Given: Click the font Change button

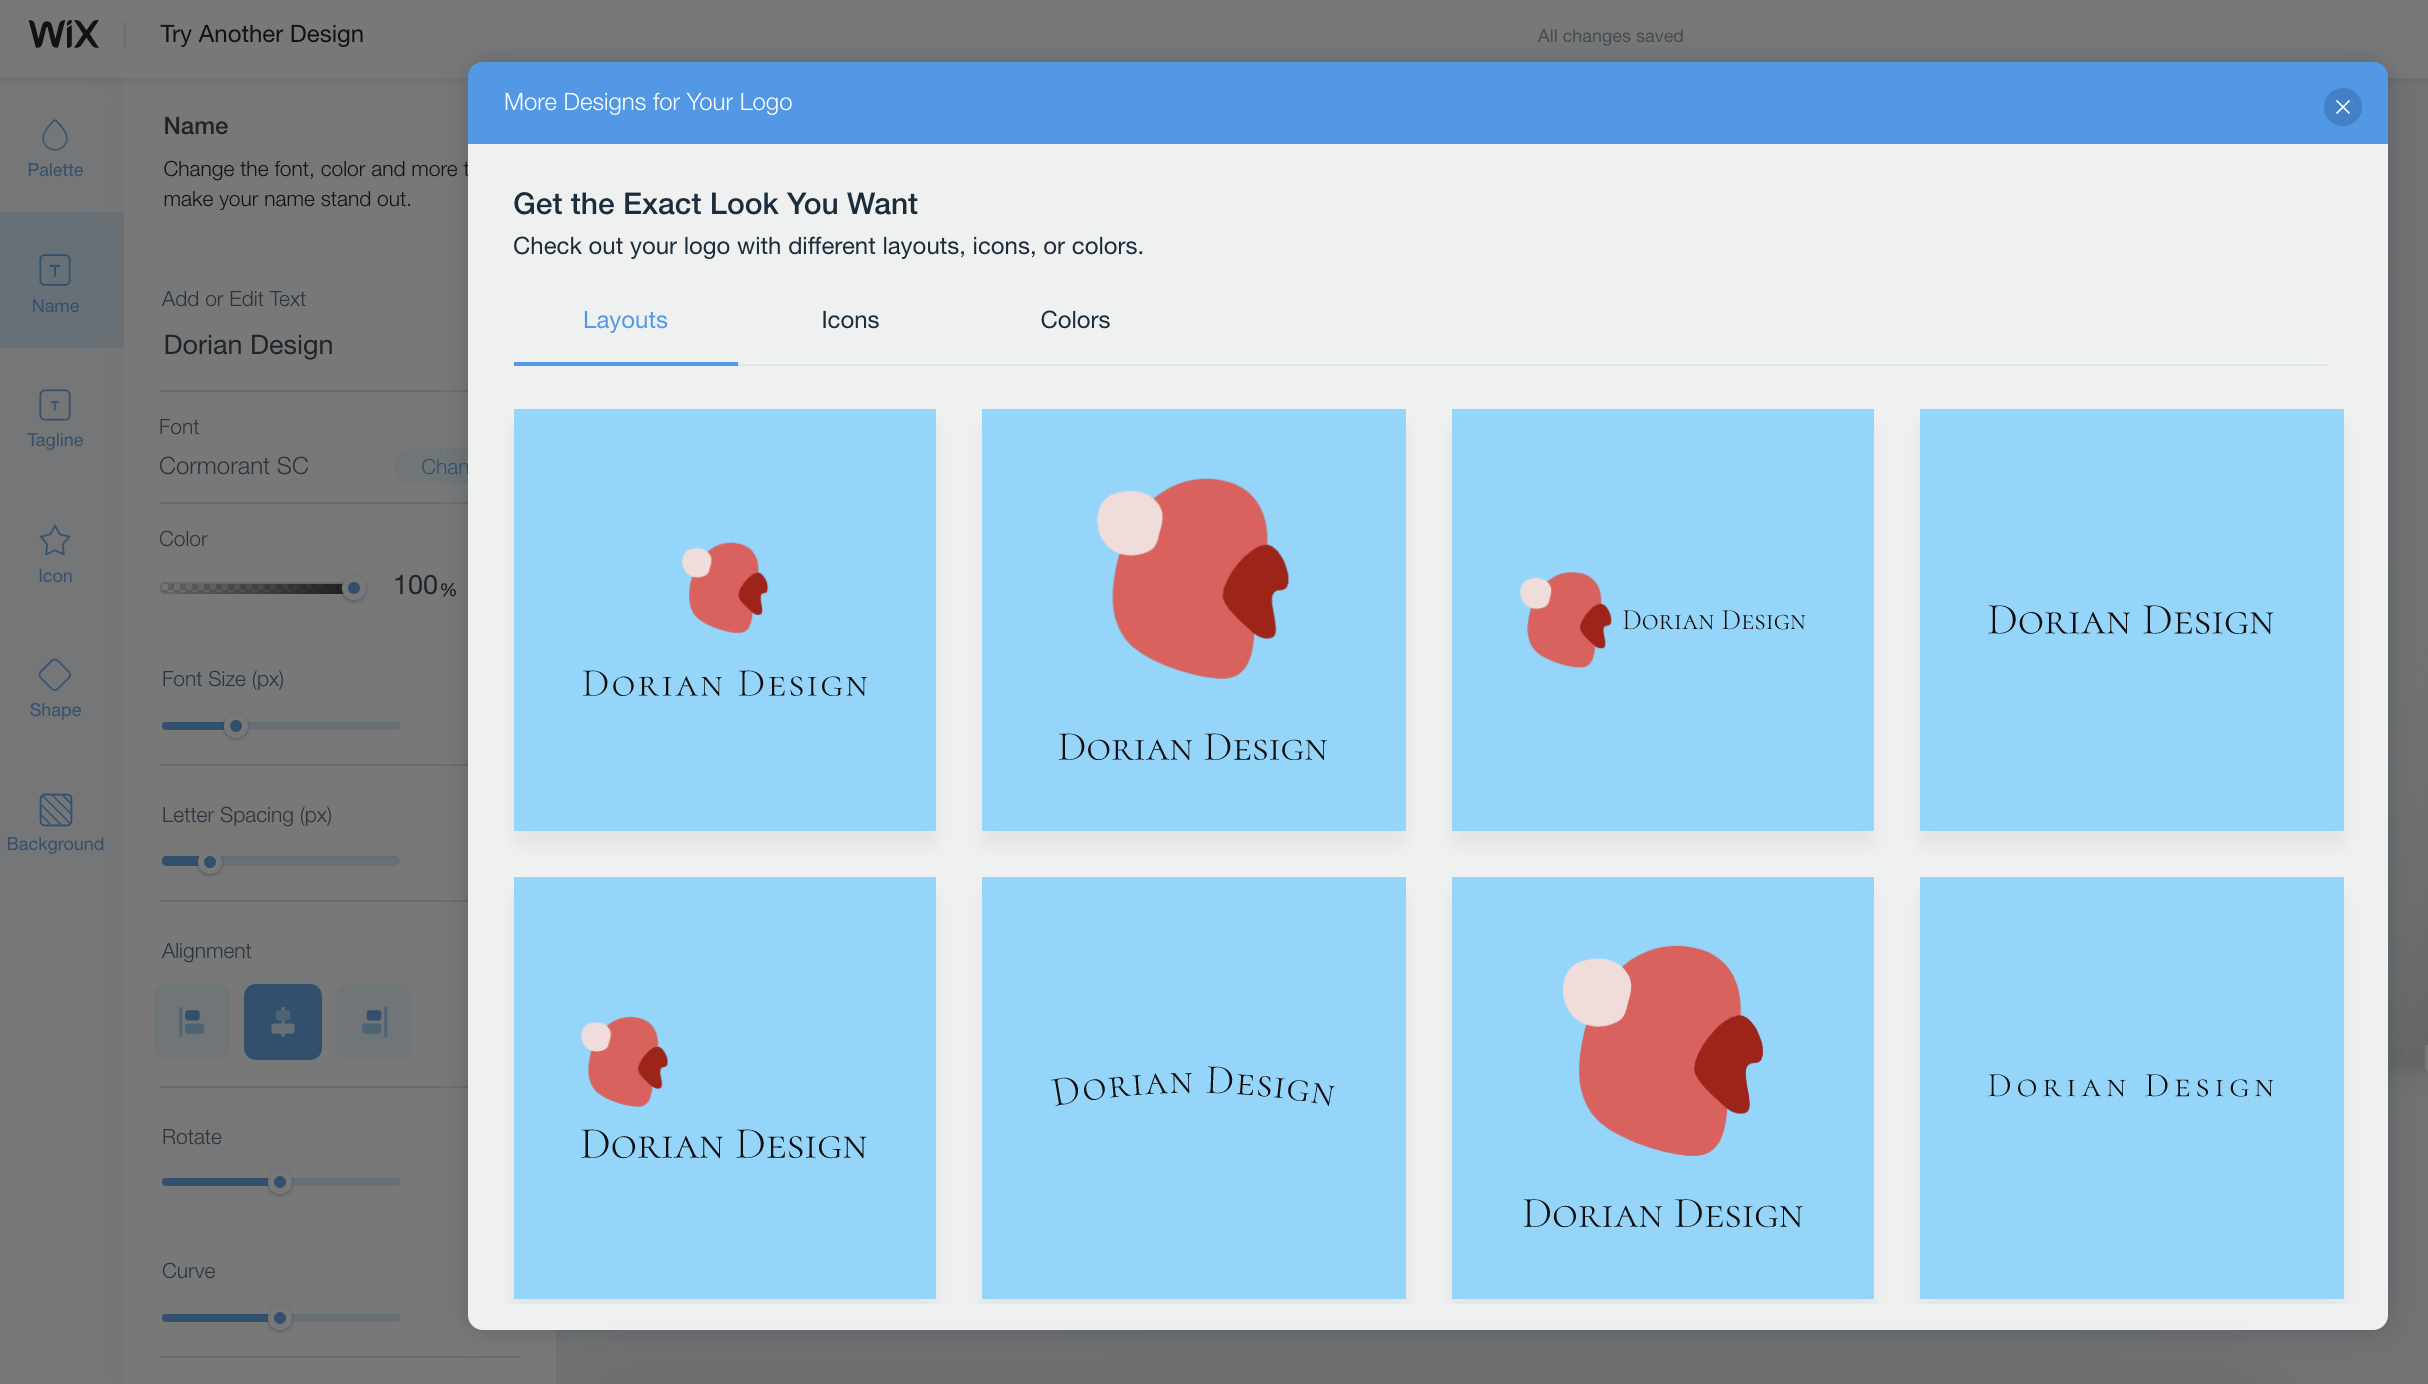Looking at the screenshot, I should pyautogui.click(x=432, y=466).
